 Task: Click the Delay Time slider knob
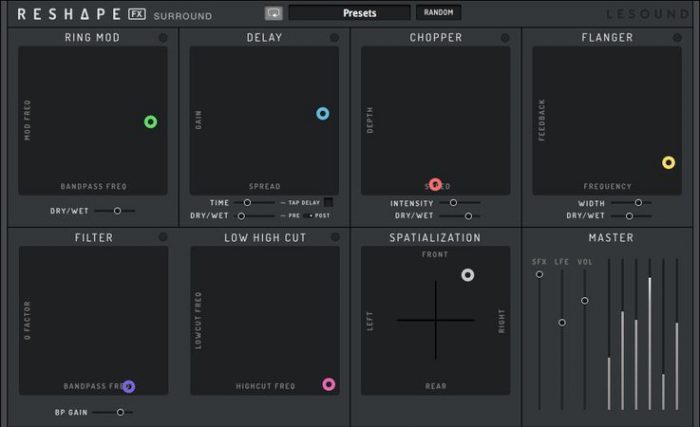click(247, 202)
